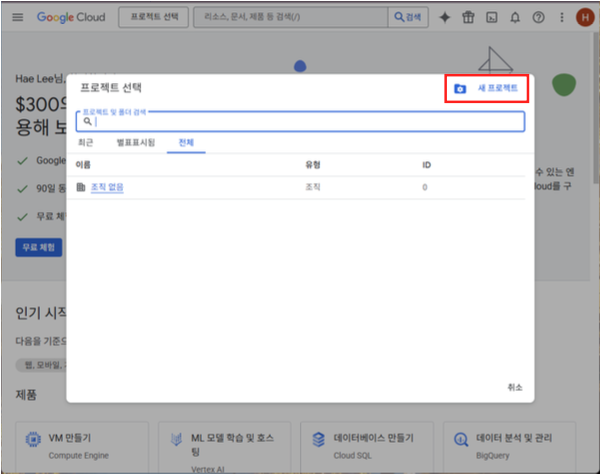The height and width of the screenshot is (474, 601).
Task: Open the Gemini sparkle assistant icon
Action: pyautogui.click(x=445, y=17)
